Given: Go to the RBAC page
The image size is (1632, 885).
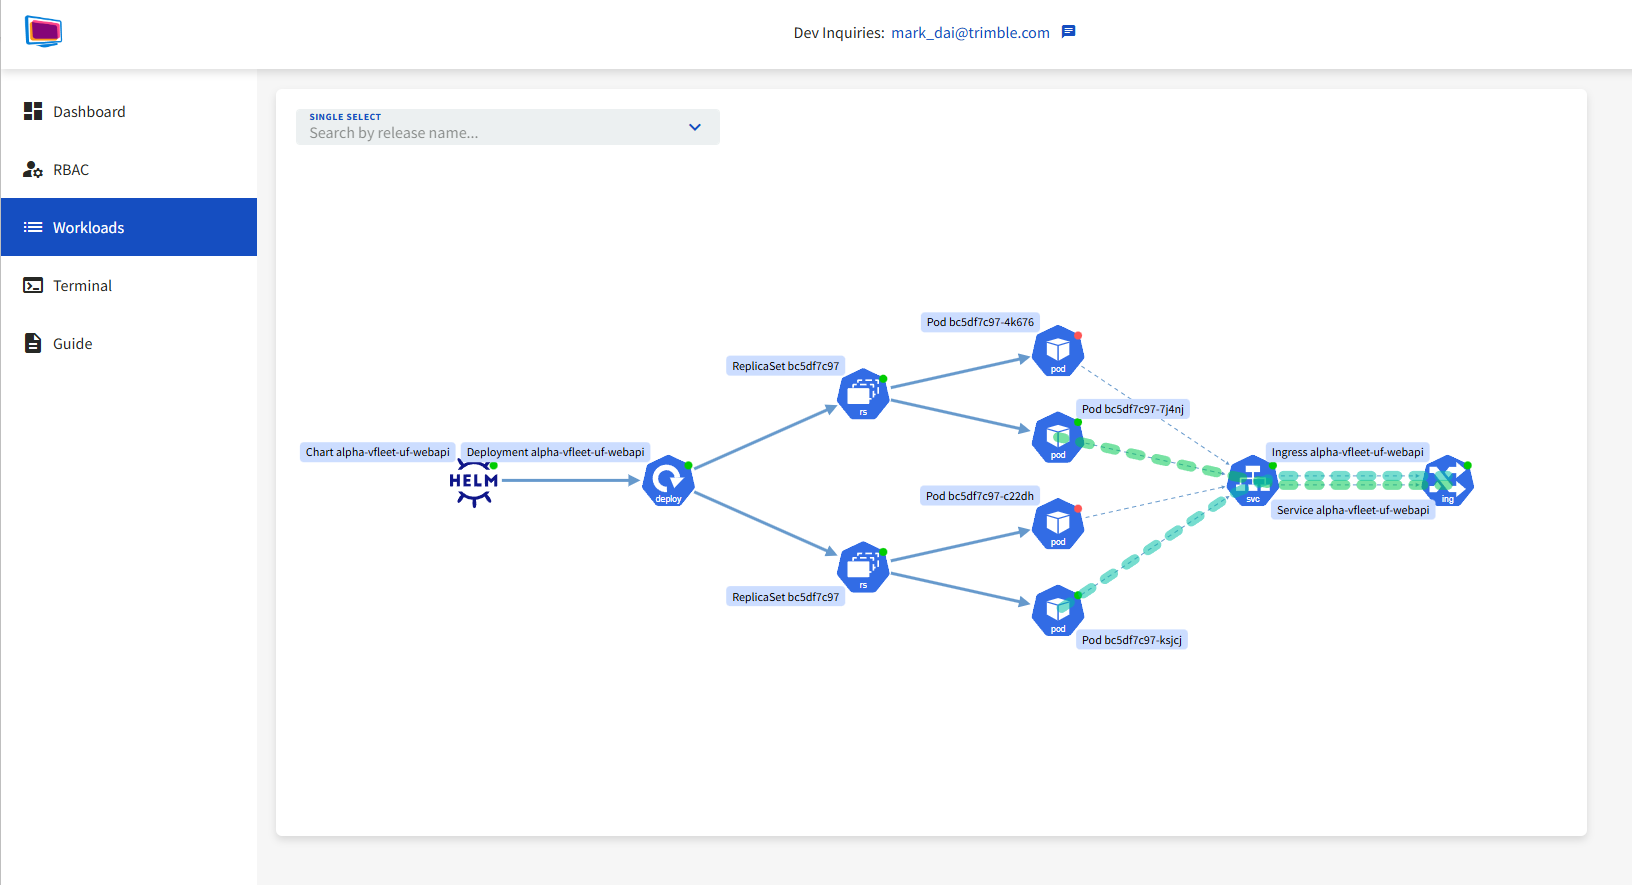Looking at the screenshot, I should point(71,170).
